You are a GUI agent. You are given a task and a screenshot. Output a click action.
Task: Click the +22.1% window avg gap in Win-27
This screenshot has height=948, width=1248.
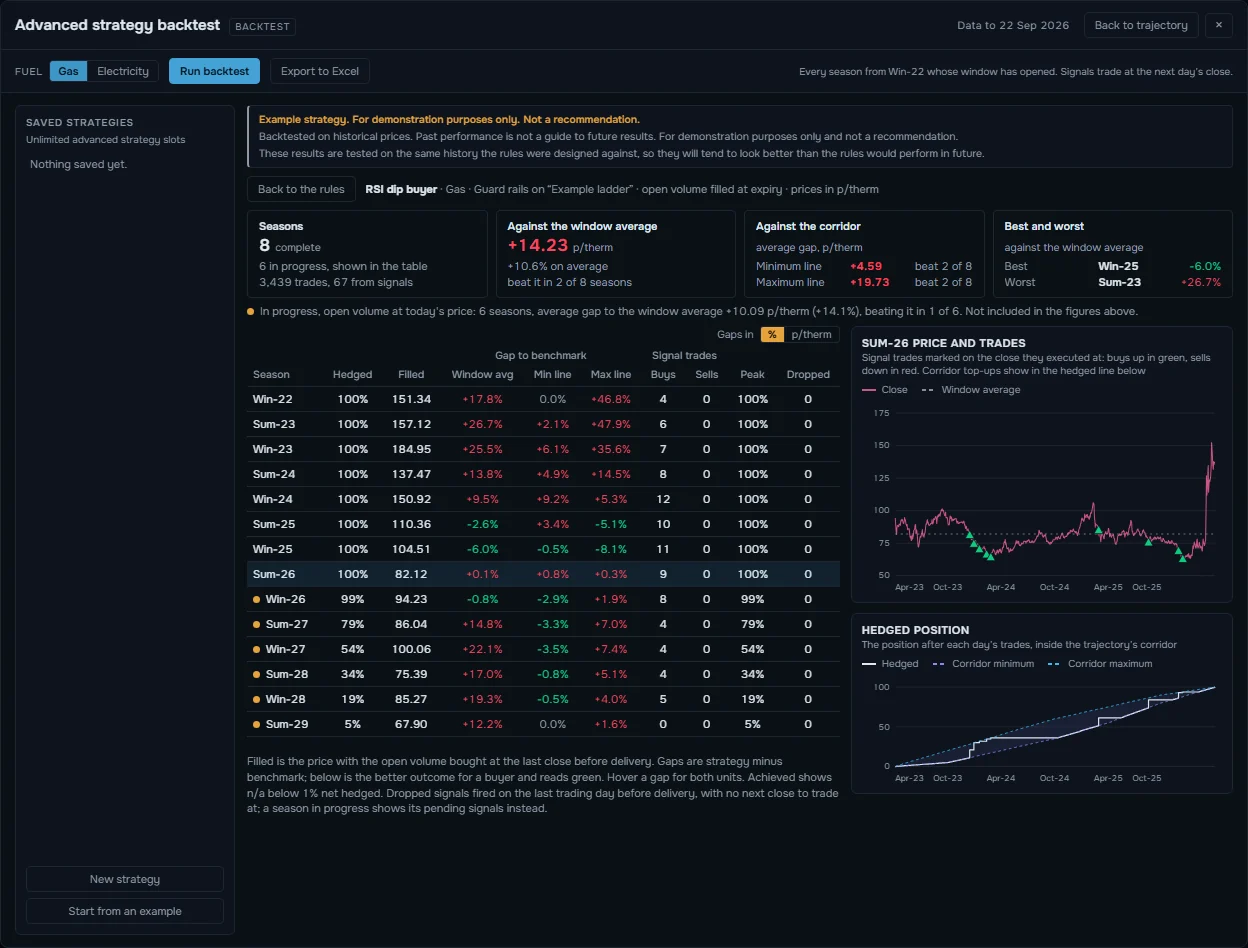click(482, 649)
